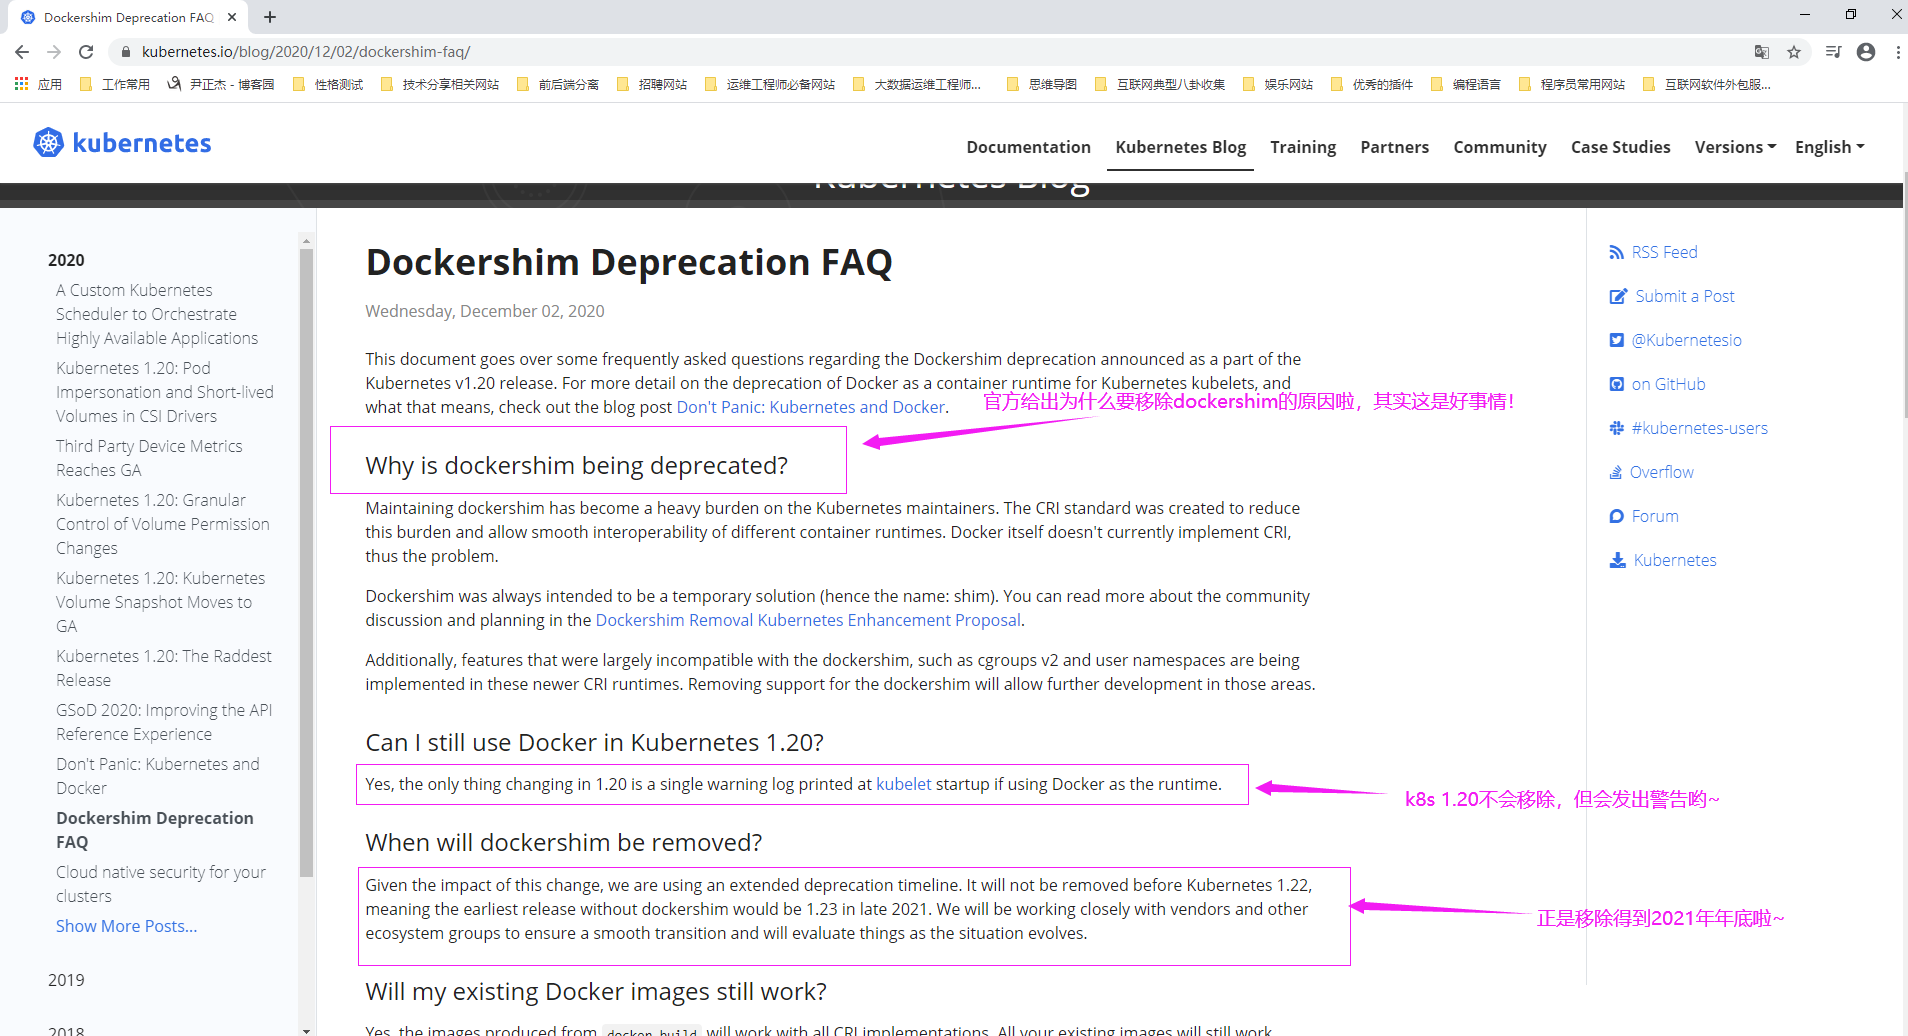Open the Community nav item
The width and height of the screenshot is (1908, 1036).
tap(1499, 147)
